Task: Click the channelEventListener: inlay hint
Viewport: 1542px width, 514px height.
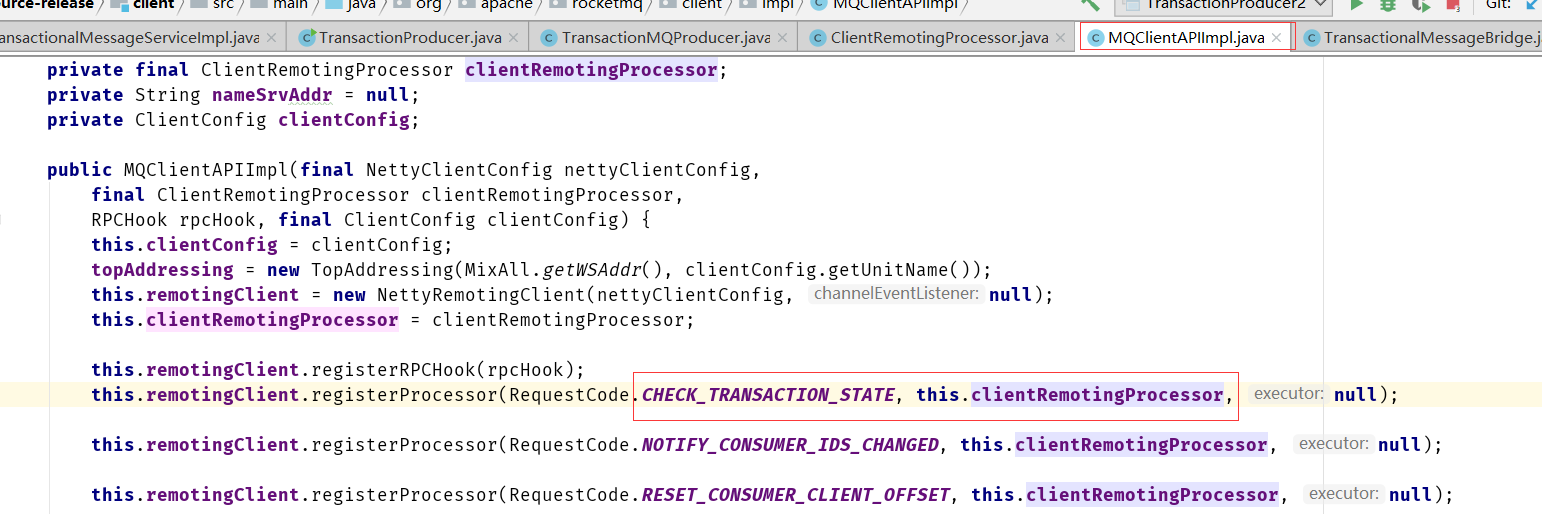Action: 896,294
